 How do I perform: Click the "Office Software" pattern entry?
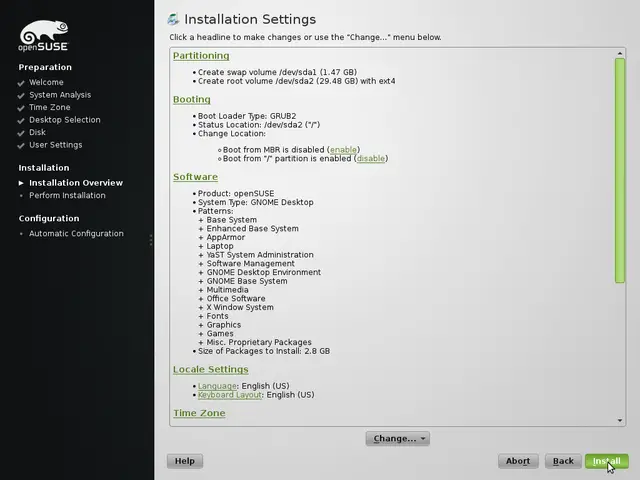[x=236, y=298]
